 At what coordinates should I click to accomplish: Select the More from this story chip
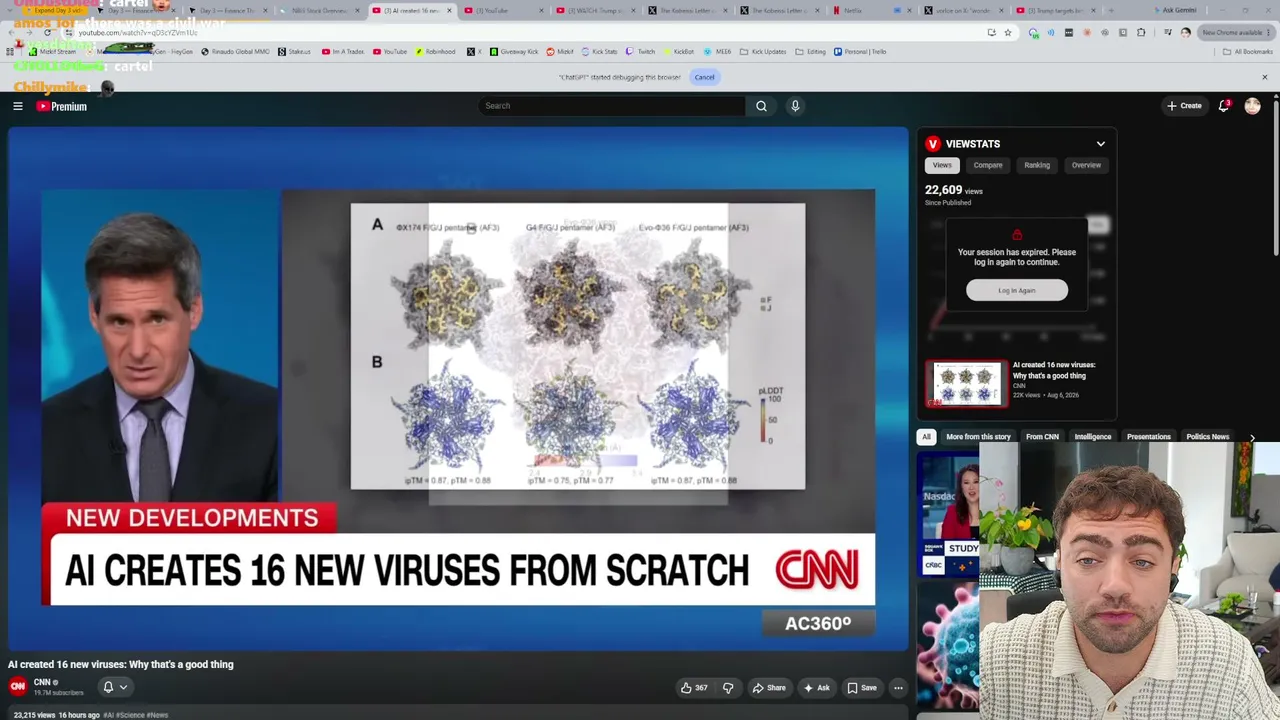pos(978,437)
